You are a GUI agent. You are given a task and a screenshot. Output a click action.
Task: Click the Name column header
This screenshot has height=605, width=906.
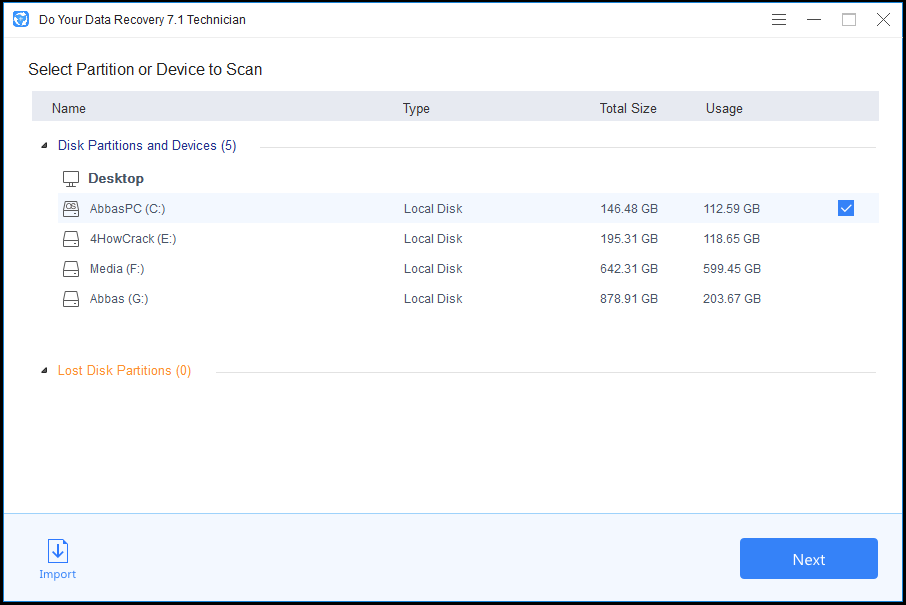click(69, 108)
